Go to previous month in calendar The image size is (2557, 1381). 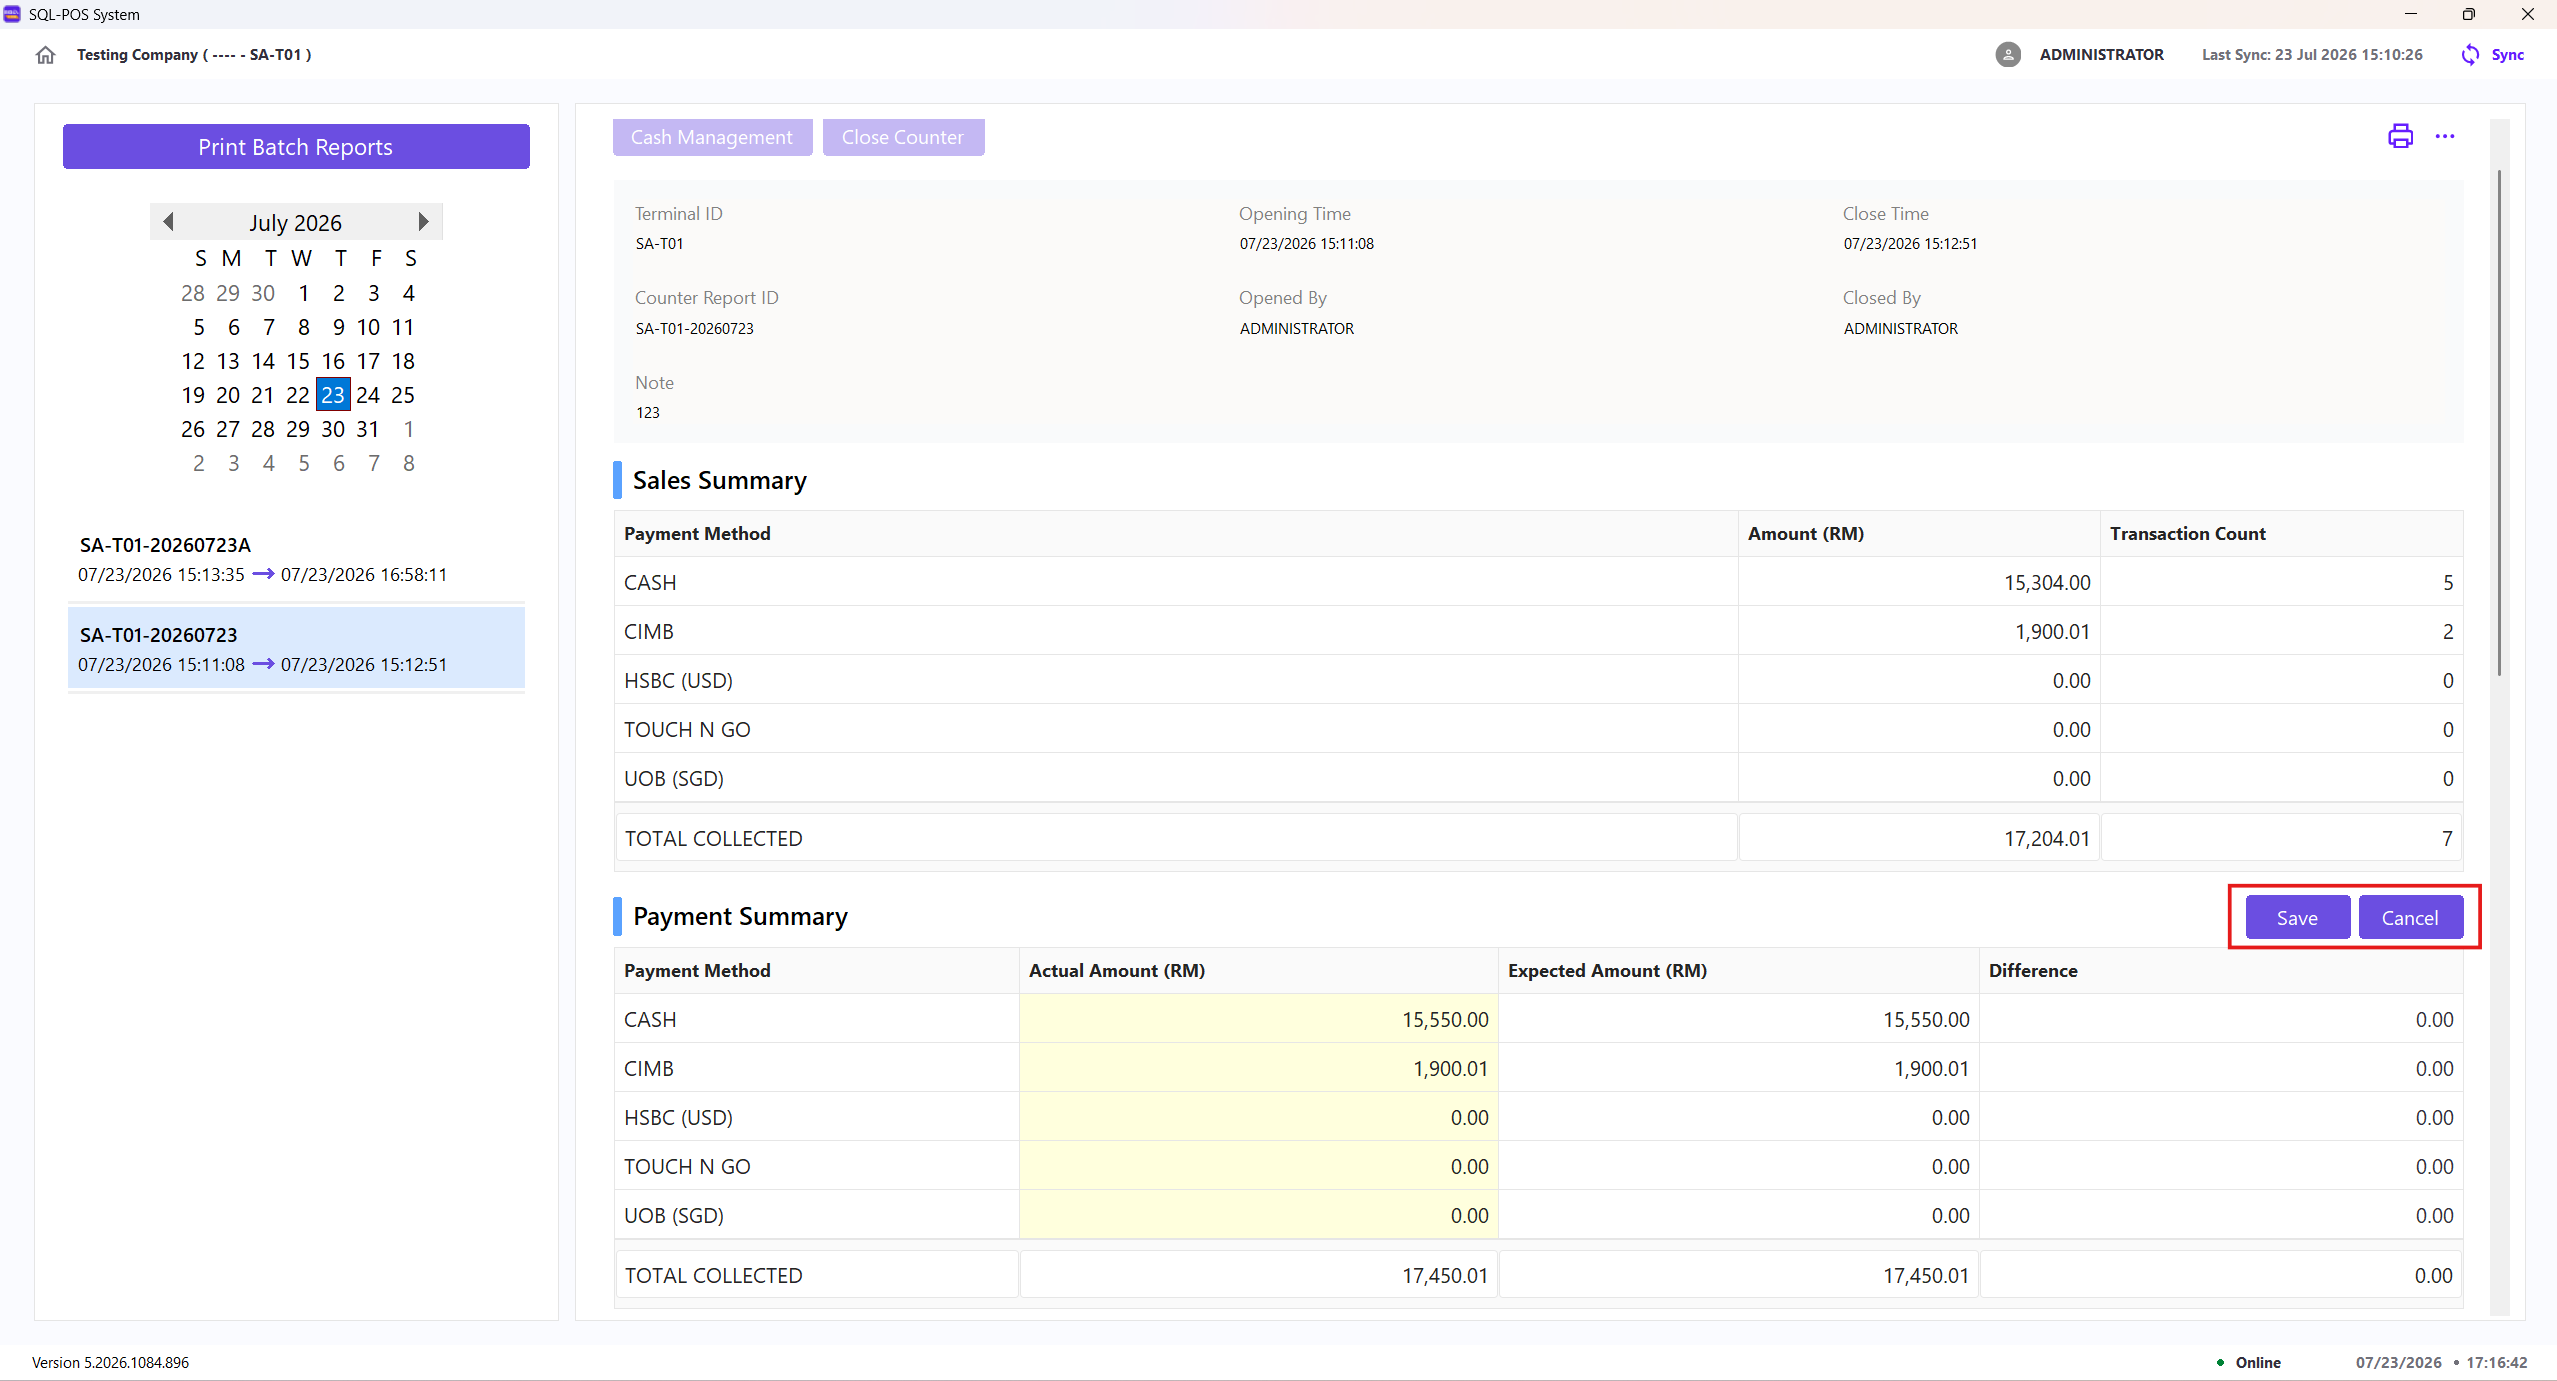[x=168, y=222]
